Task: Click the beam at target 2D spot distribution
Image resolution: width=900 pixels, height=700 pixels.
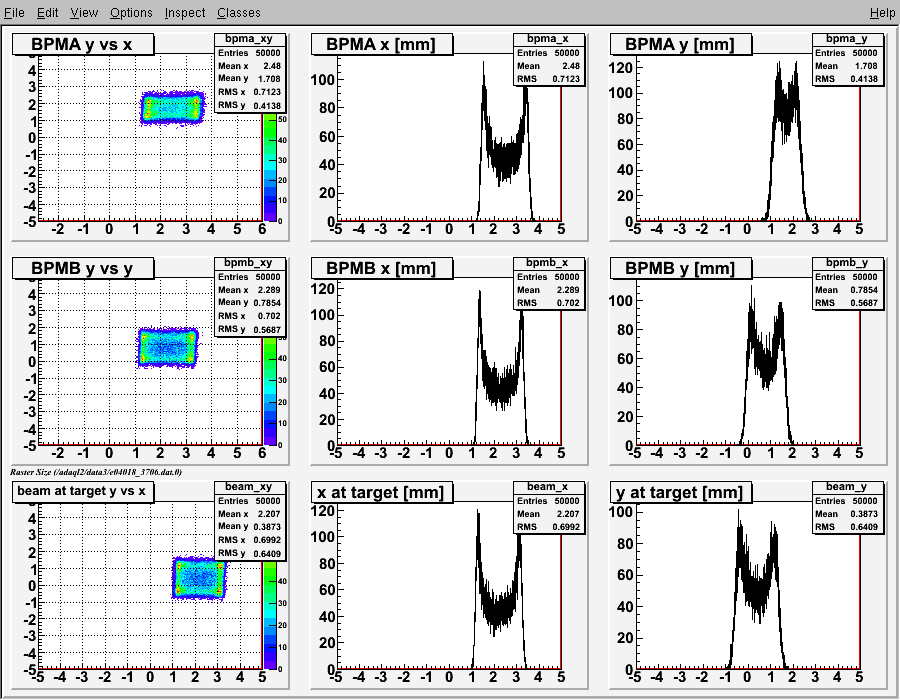Action: point(199,578)
